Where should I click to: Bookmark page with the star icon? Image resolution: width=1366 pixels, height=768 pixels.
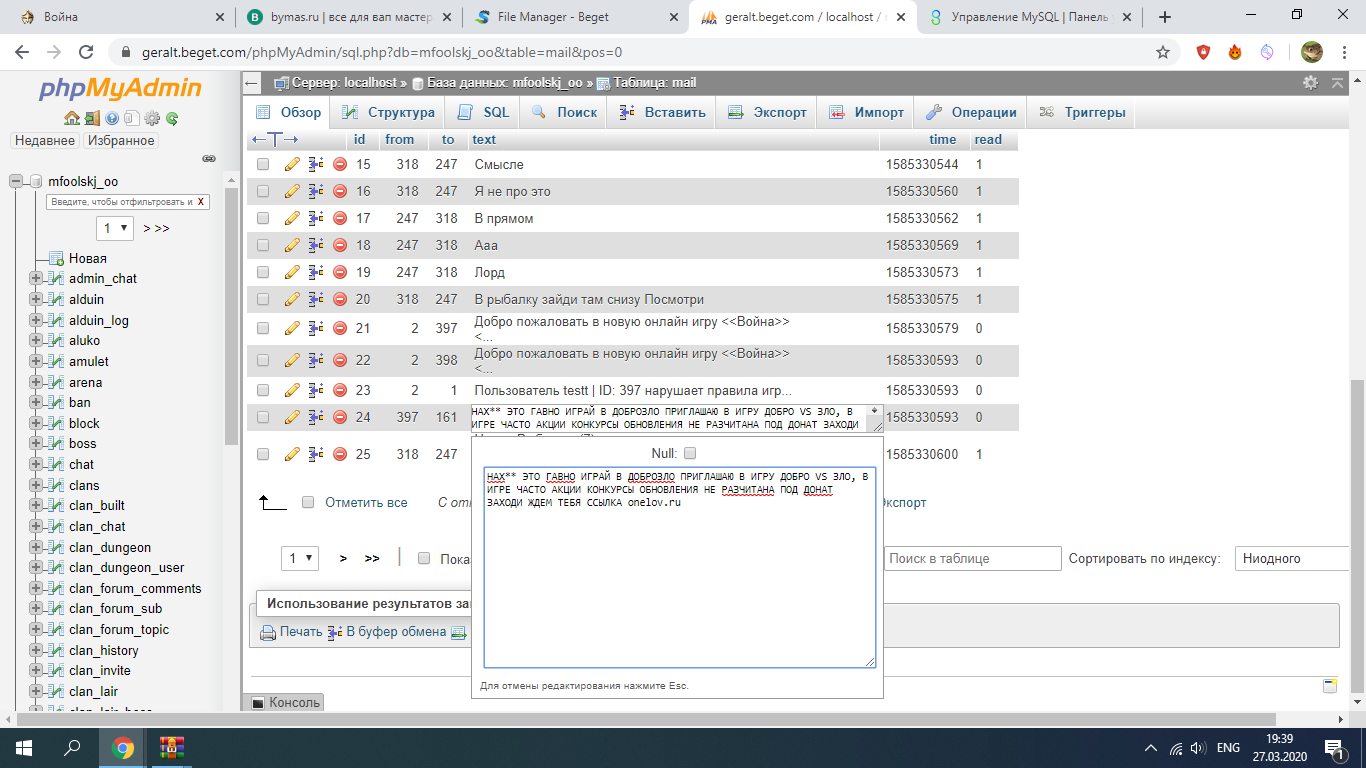[x=1162, y=52]
